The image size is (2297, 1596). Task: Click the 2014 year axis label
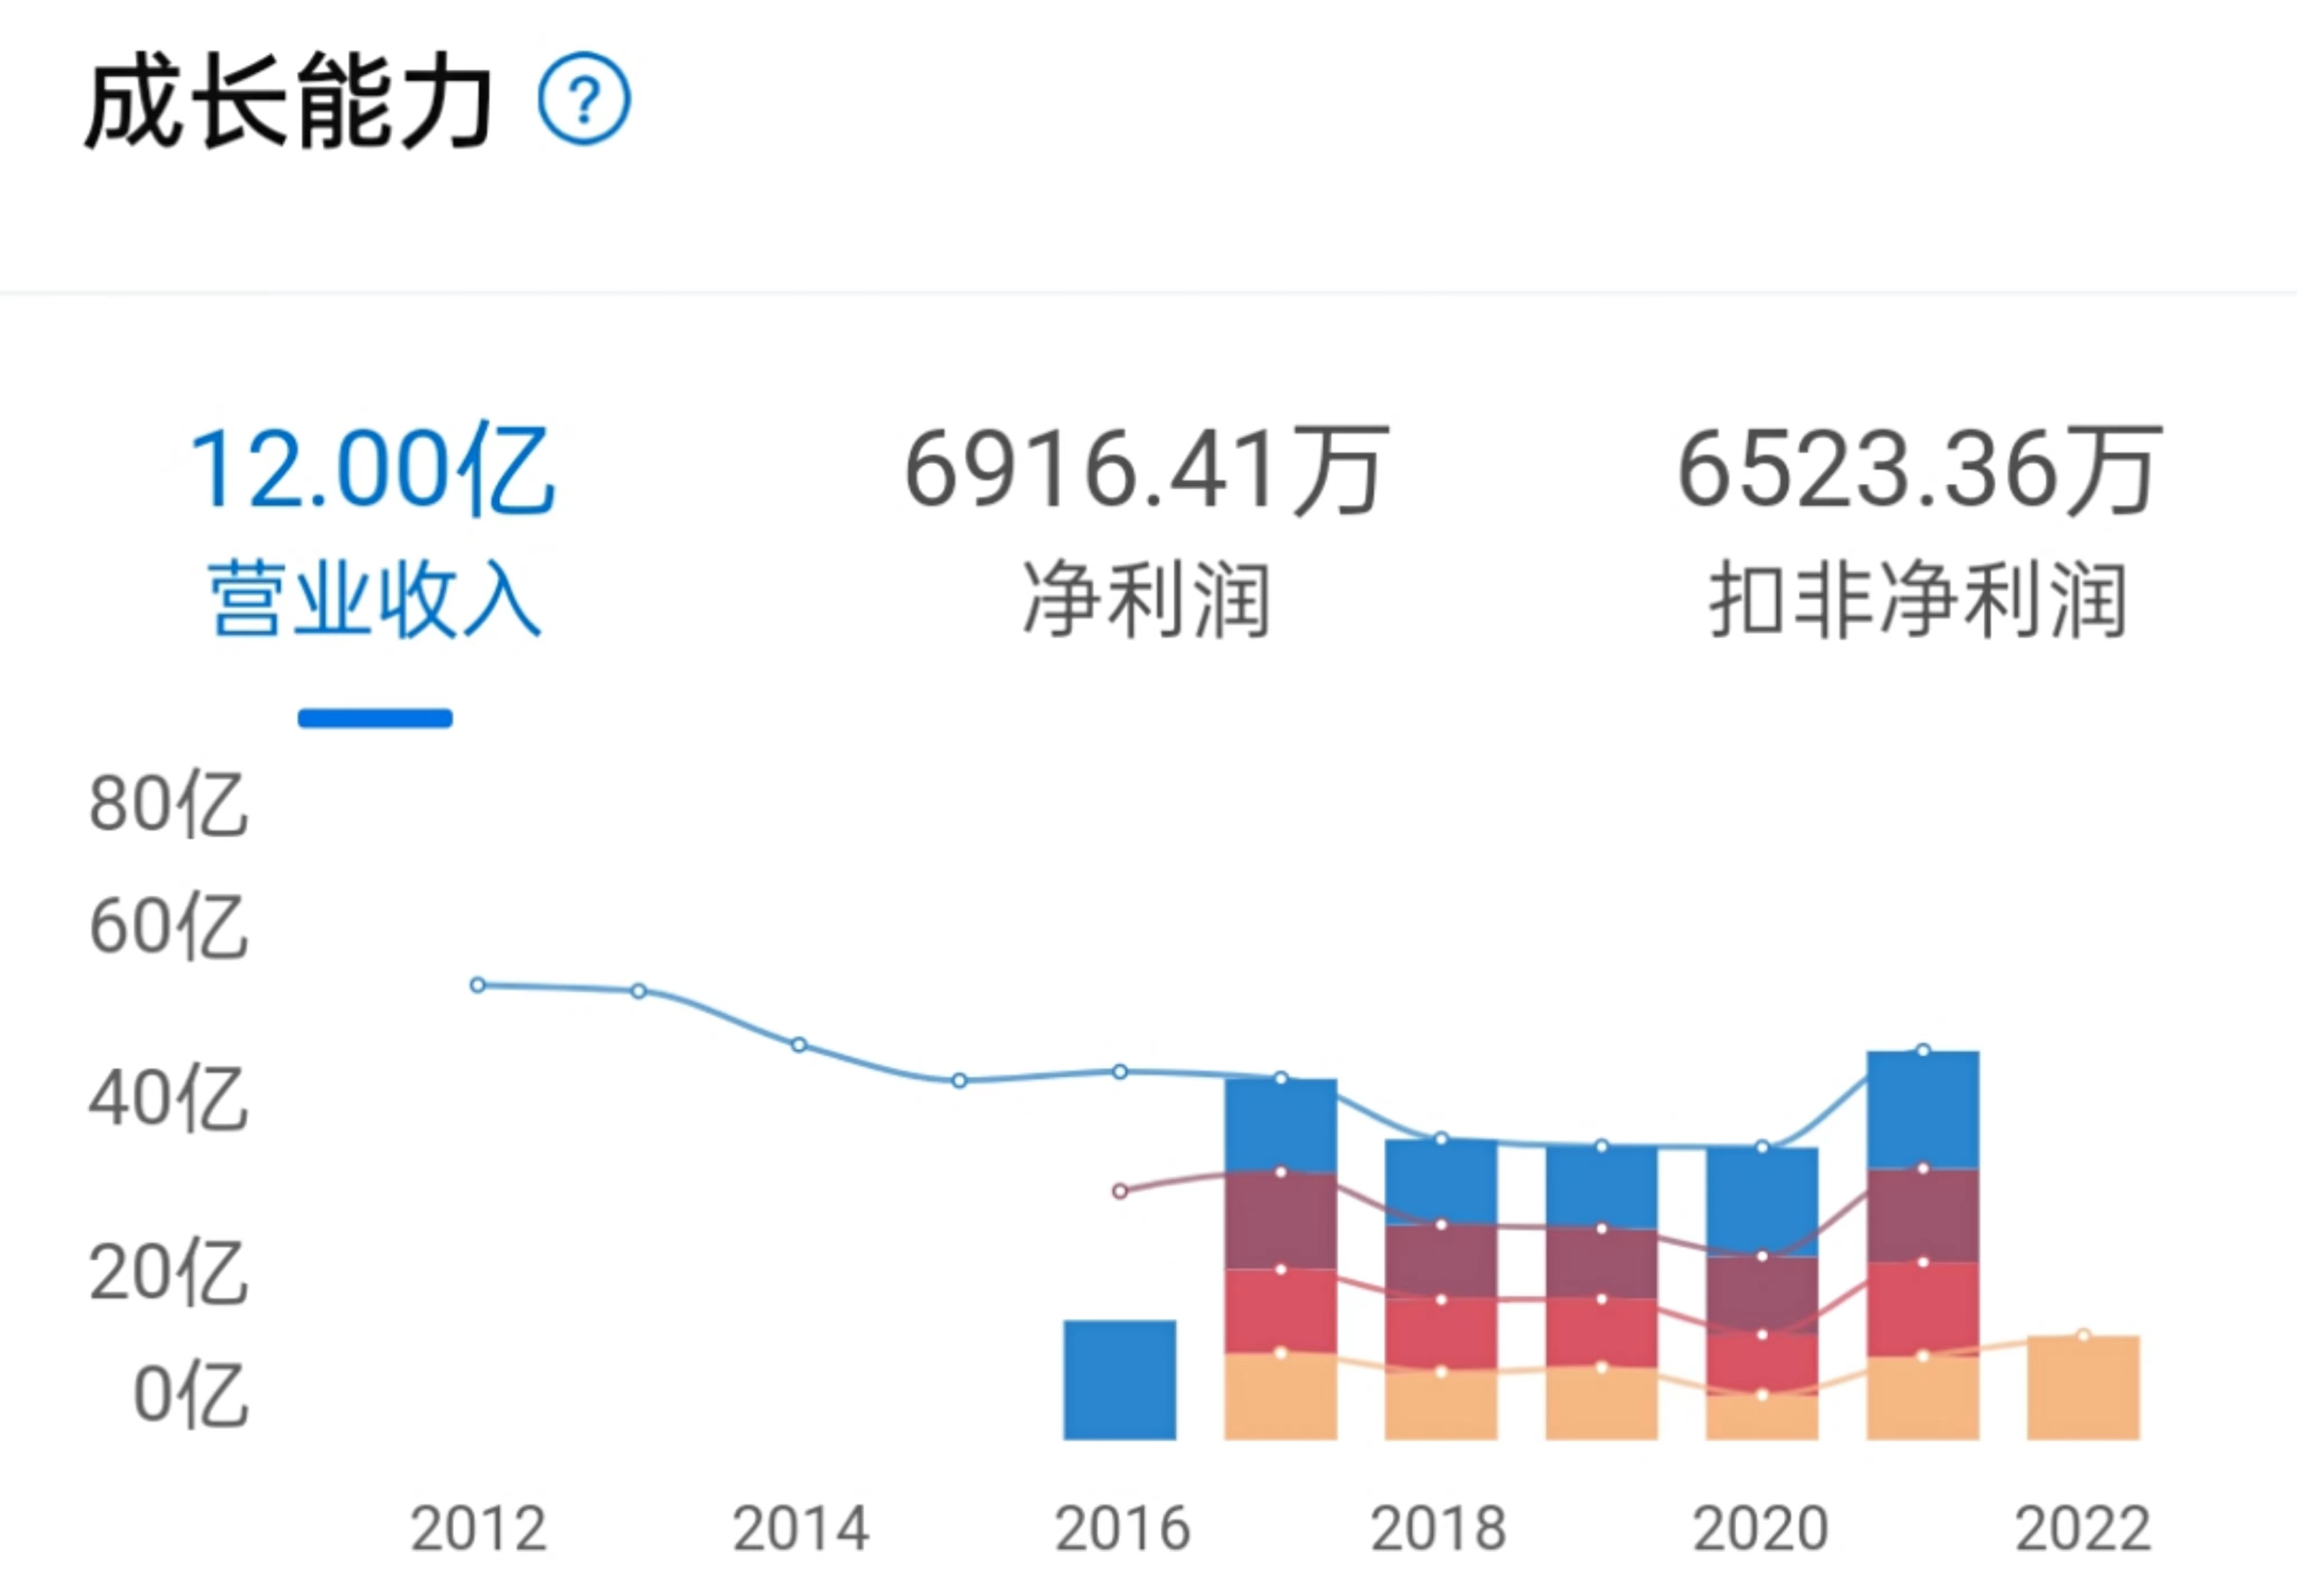pos(800,1530)
